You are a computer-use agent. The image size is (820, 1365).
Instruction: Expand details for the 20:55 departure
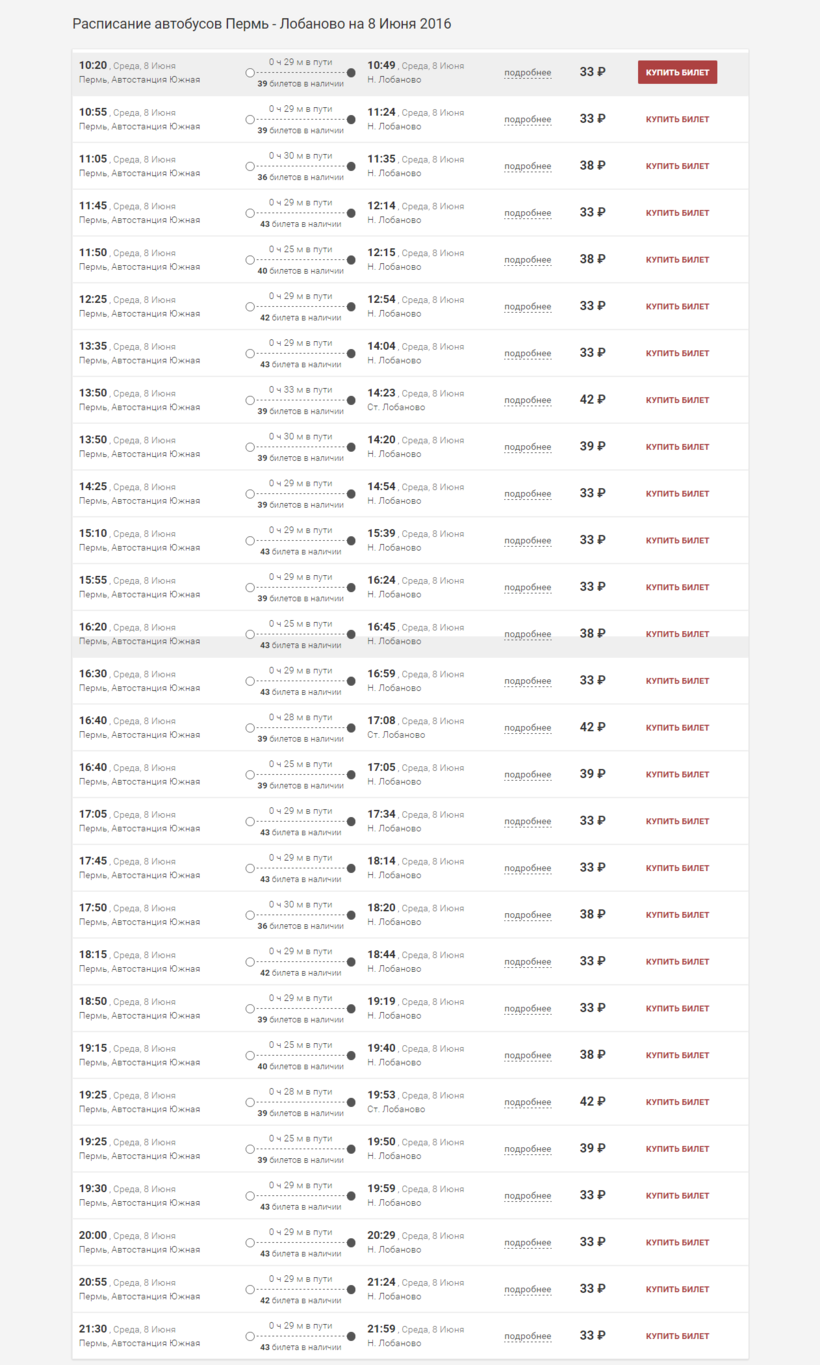527,1290
